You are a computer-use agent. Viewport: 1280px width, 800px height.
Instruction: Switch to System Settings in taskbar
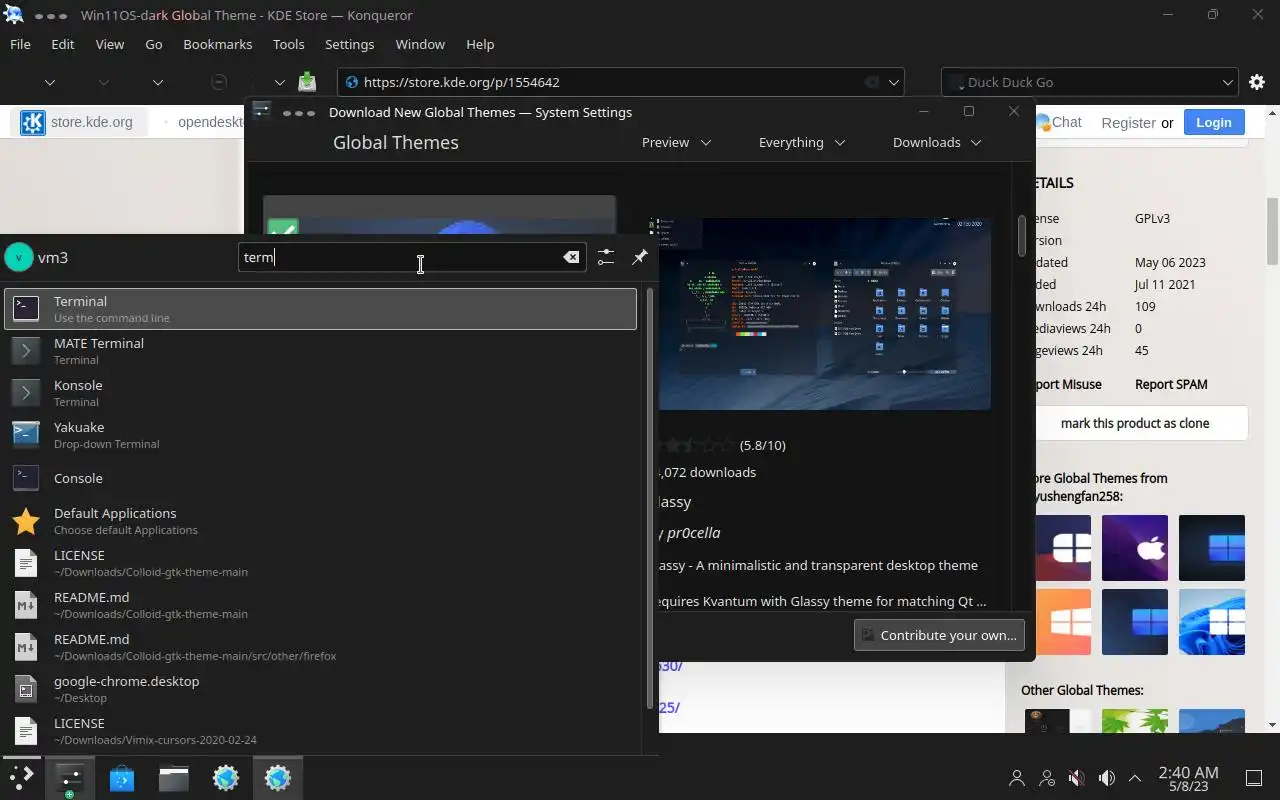pyautogui.click(x=70, y=777)
